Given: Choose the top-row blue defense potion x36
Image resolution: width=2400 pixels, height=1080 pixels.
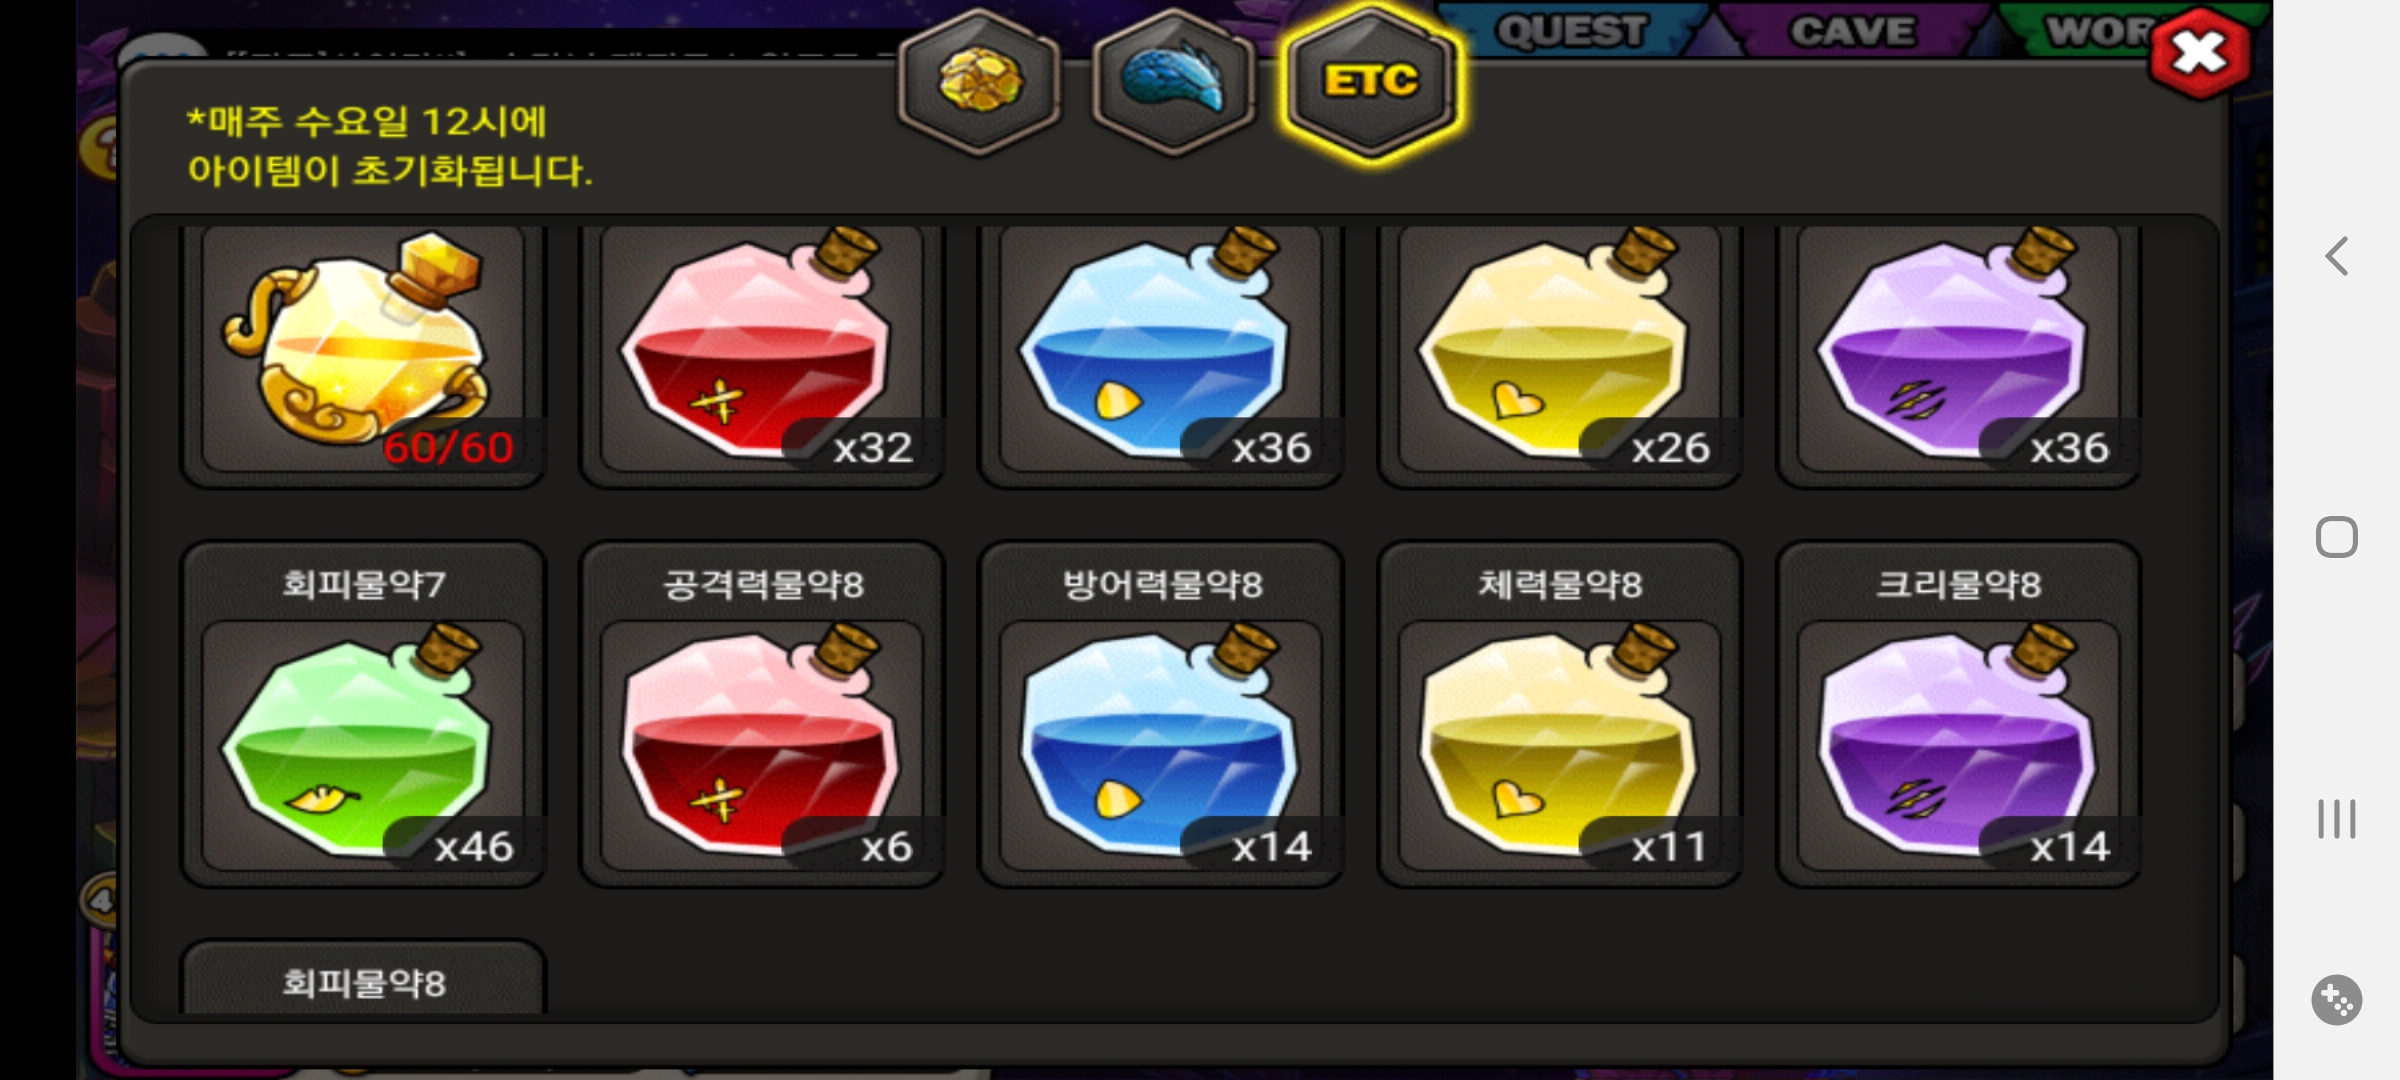Looking at the screenshot, I should [x=1161, y=350].
